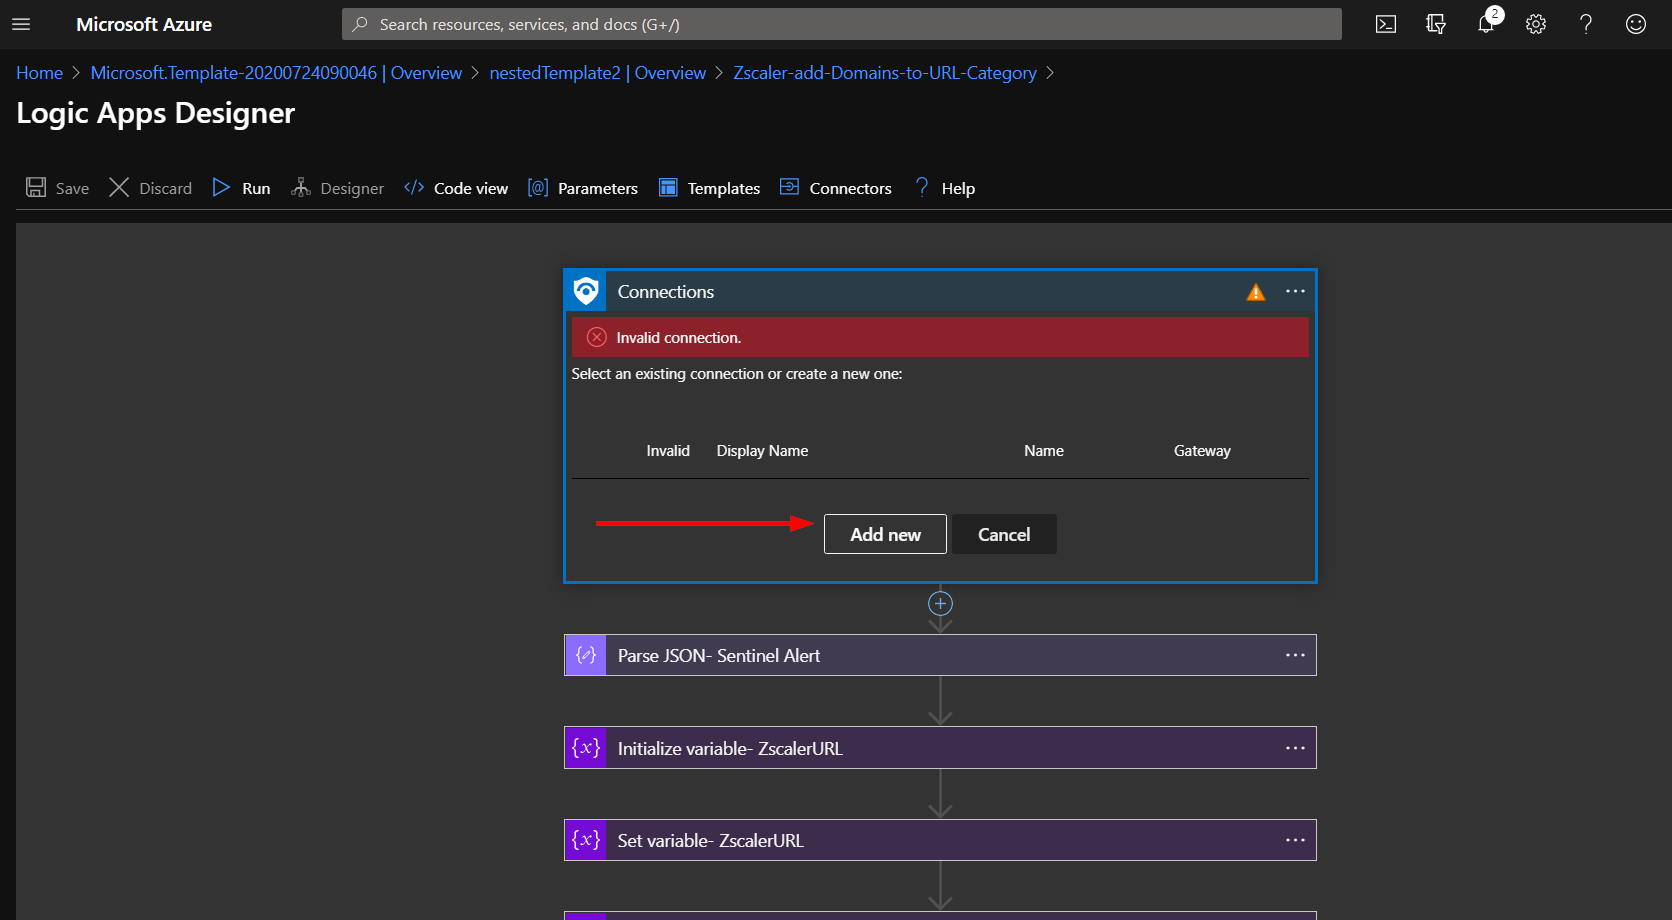Click the Connections card title

[x=666, y=292]
